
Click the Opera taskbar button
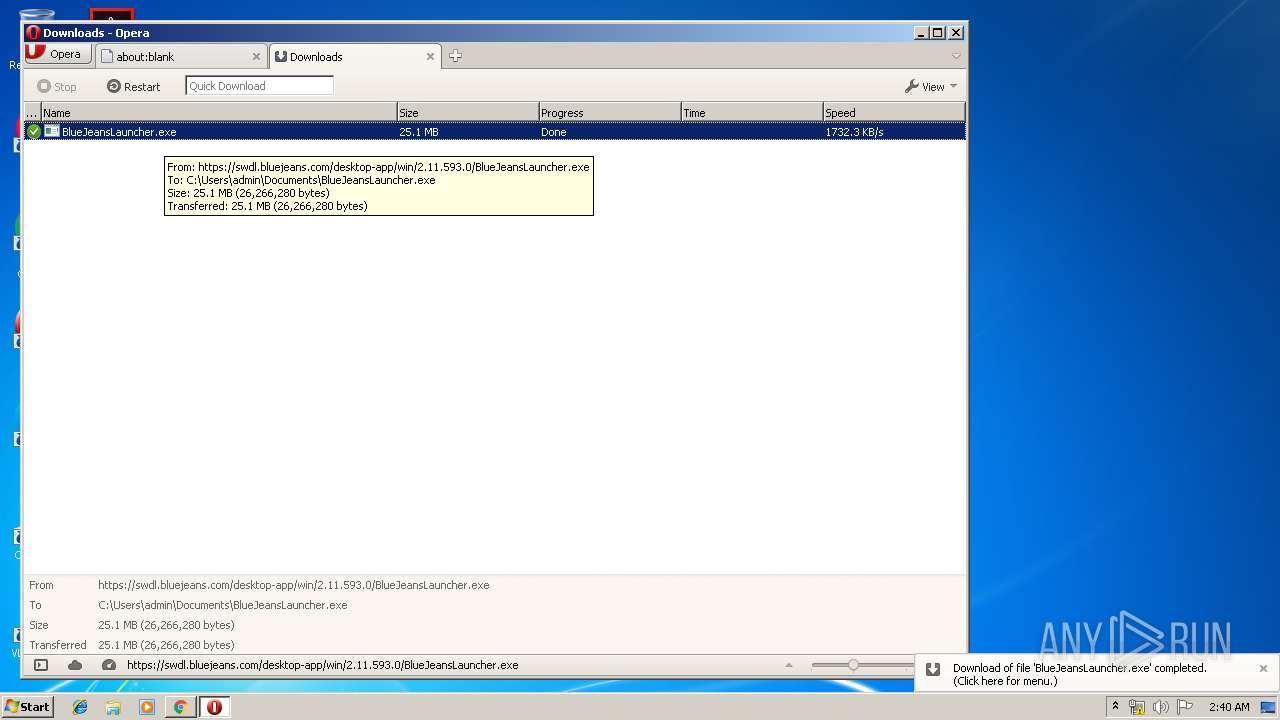click(214, 707)
